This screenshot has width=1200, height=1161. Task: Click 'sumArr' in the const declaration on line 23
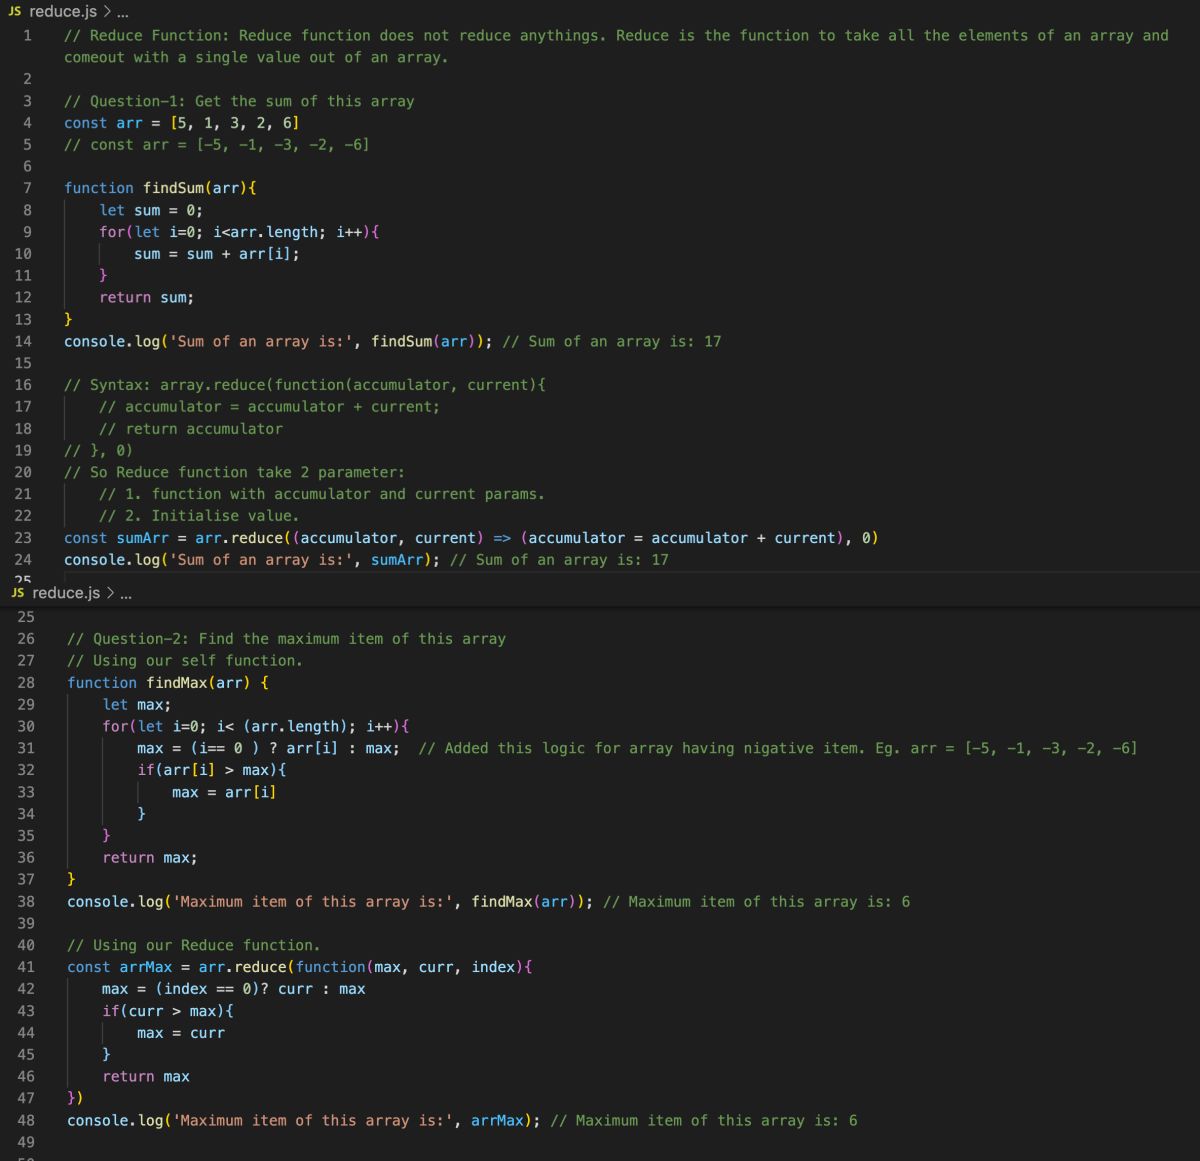pyautogui.click(x=143, y=538)
